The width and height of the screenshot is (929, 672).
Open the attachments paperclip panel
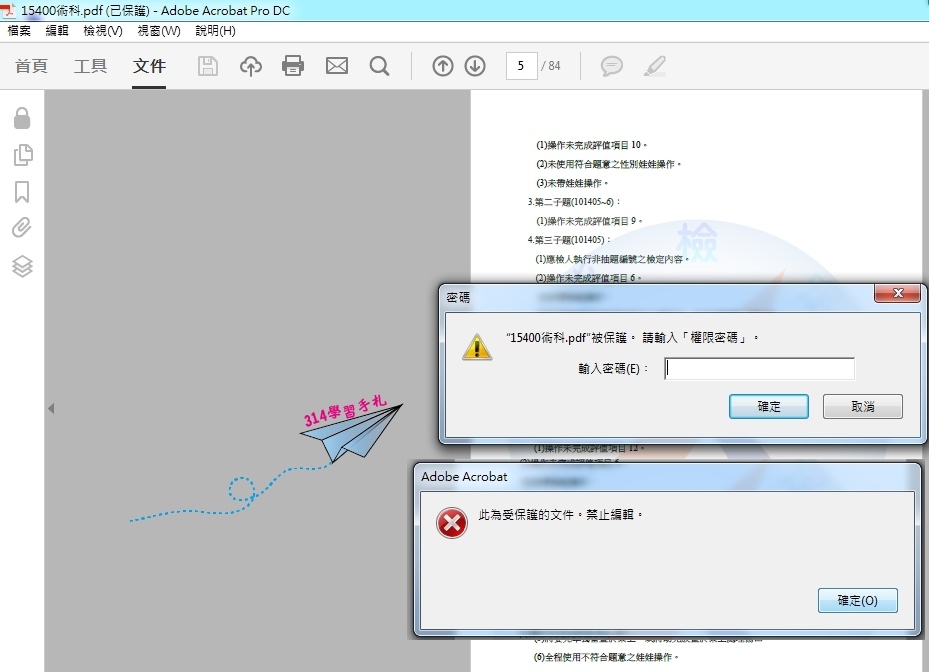point(22,228)
